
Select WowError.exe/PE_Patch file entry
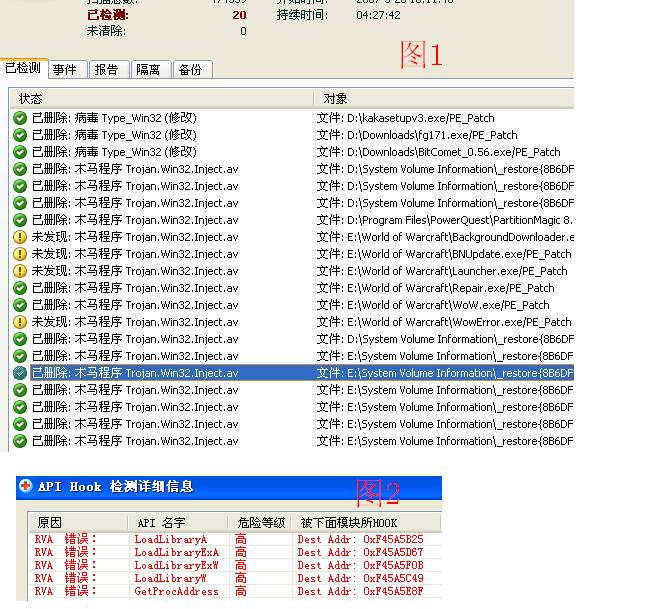click(444, 322)
